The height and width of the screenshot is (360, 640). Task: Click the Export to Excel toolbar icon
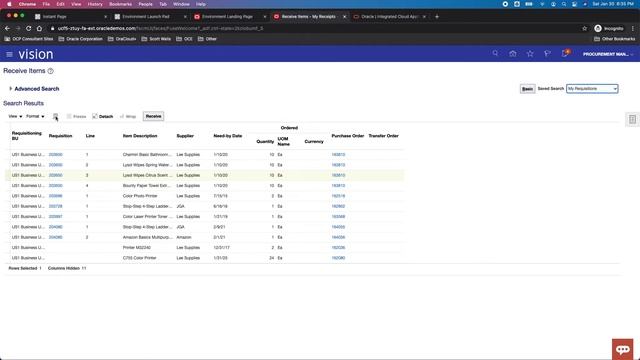pyautogui.click(x=55, y=116)
